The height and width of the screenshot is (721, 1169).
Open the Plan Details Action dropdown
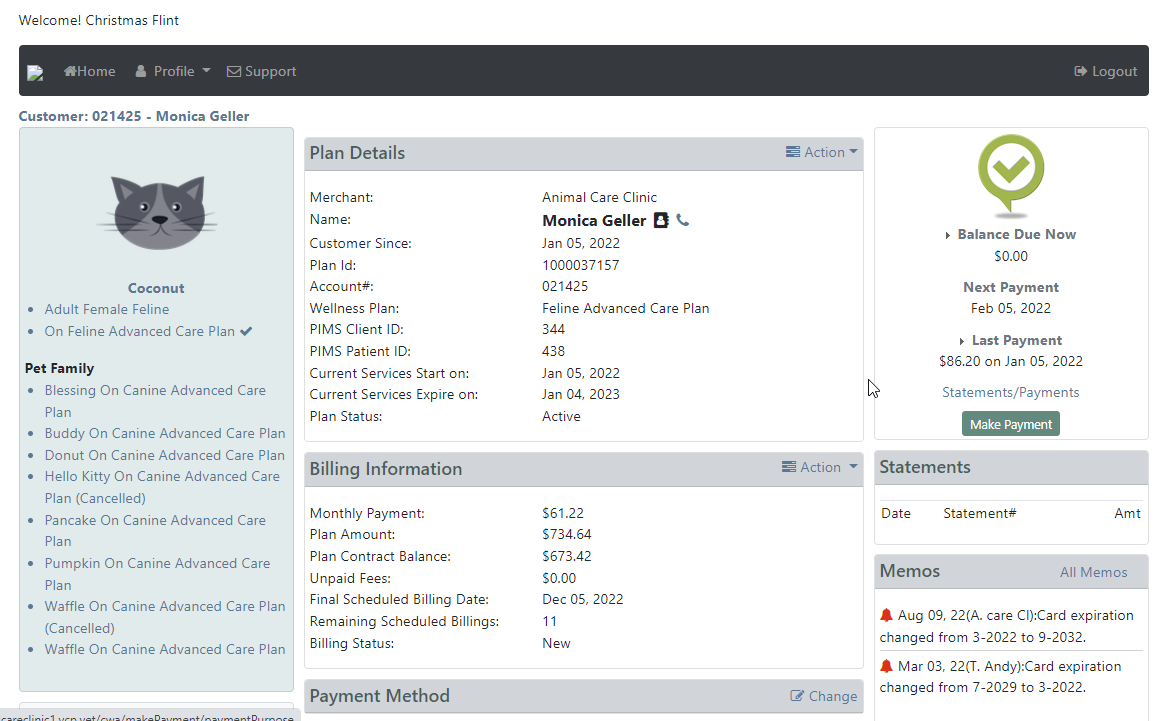822,152
